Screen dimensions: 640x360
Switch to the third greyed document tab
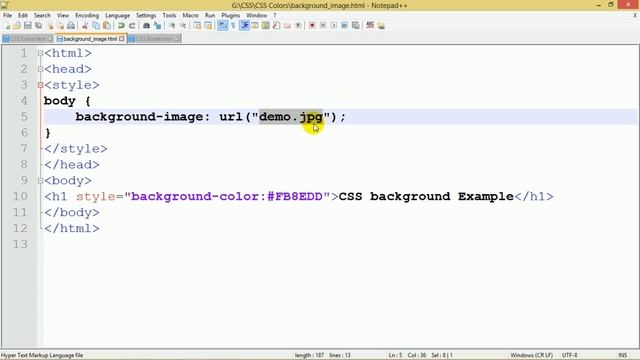pyautogui.click(x=154, y=39)
